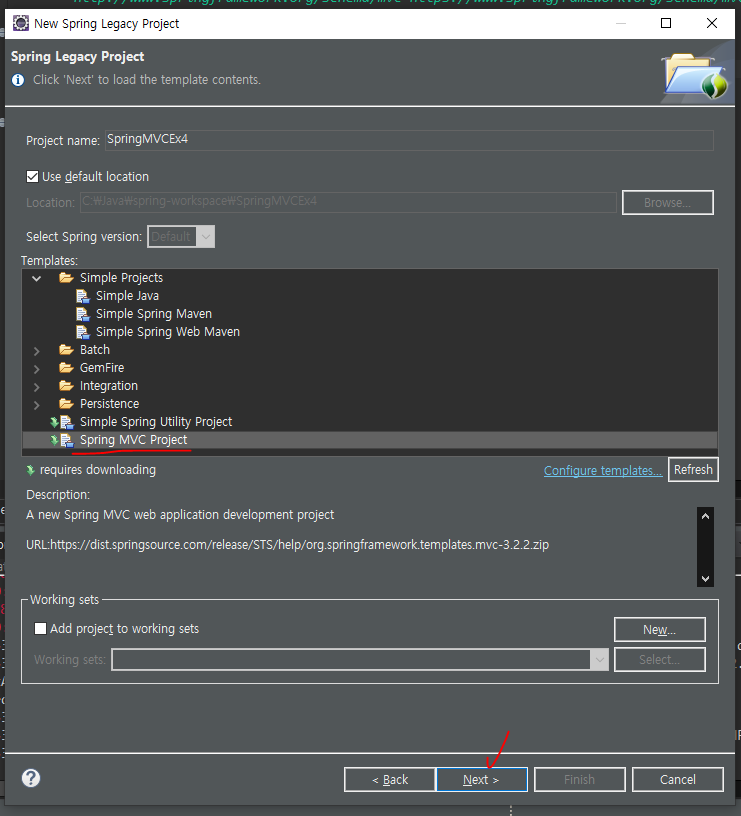Click Simple Spring Maven template icon
Viewport: 741px width, 816px height.
[83, 314]
